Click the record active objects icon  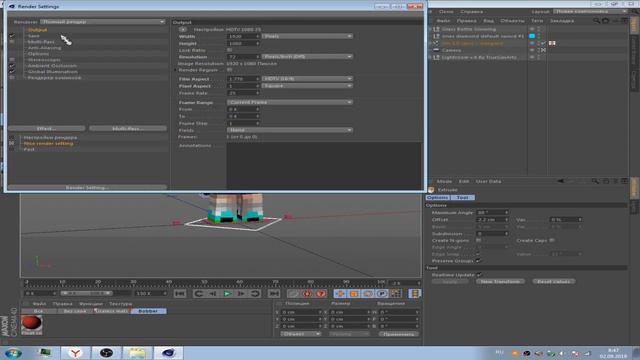click(293, 293)
